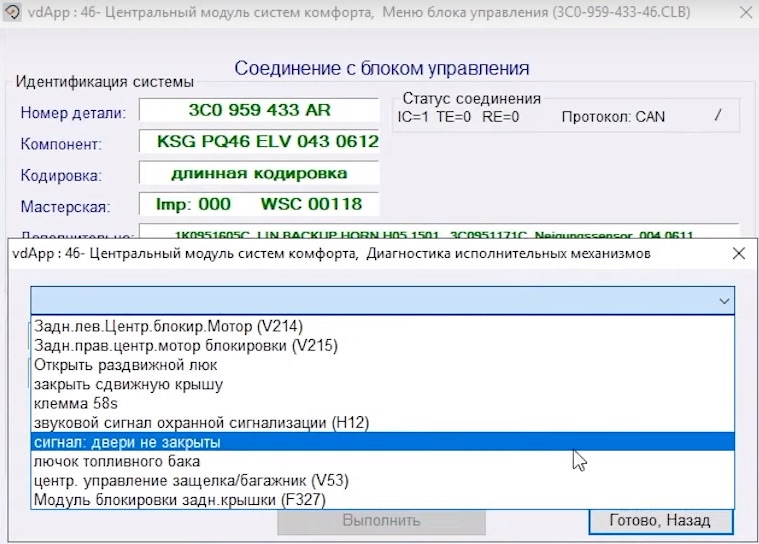Close the actuator diagnostics dialog
759x544 pixels.
point(739,253)
